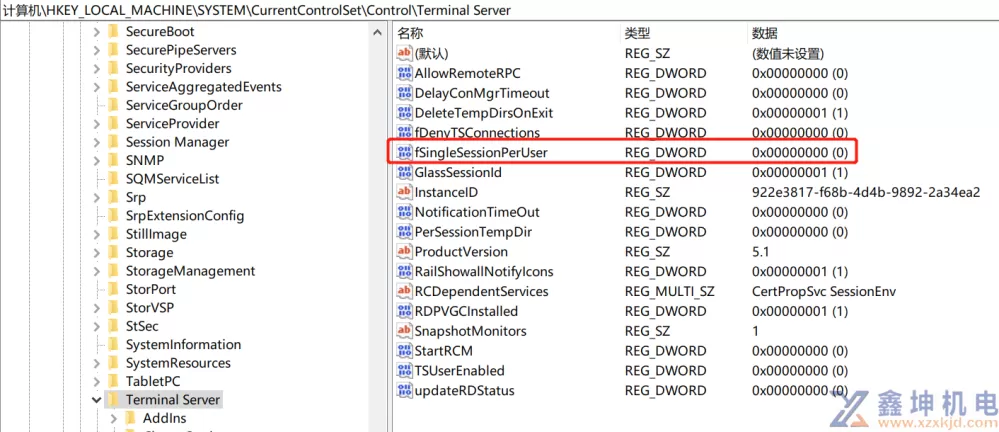Select the SrpExtensionConfig key

[x=185, y=215]
